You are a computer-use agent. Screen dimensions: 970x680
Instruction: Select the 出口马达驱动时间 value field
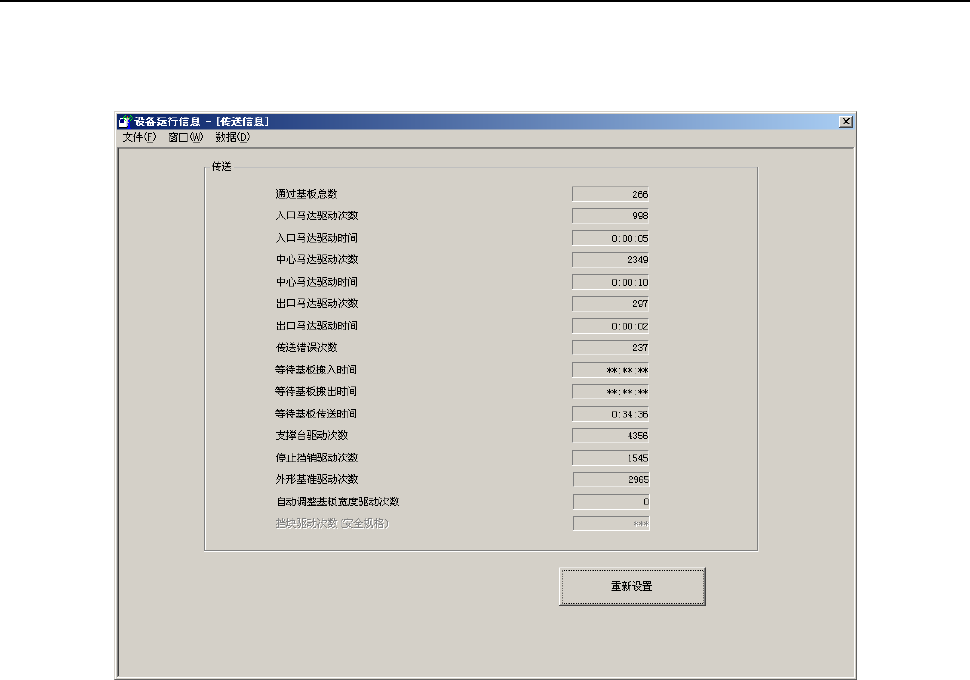(x=611, y=326)
